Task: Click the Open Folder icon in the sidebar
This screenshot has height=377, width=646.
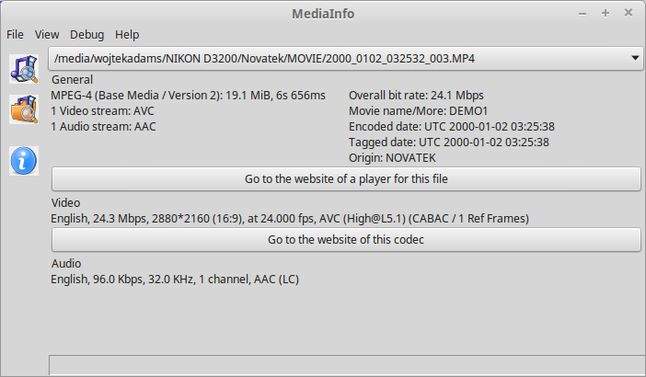Action: (24, 109)
